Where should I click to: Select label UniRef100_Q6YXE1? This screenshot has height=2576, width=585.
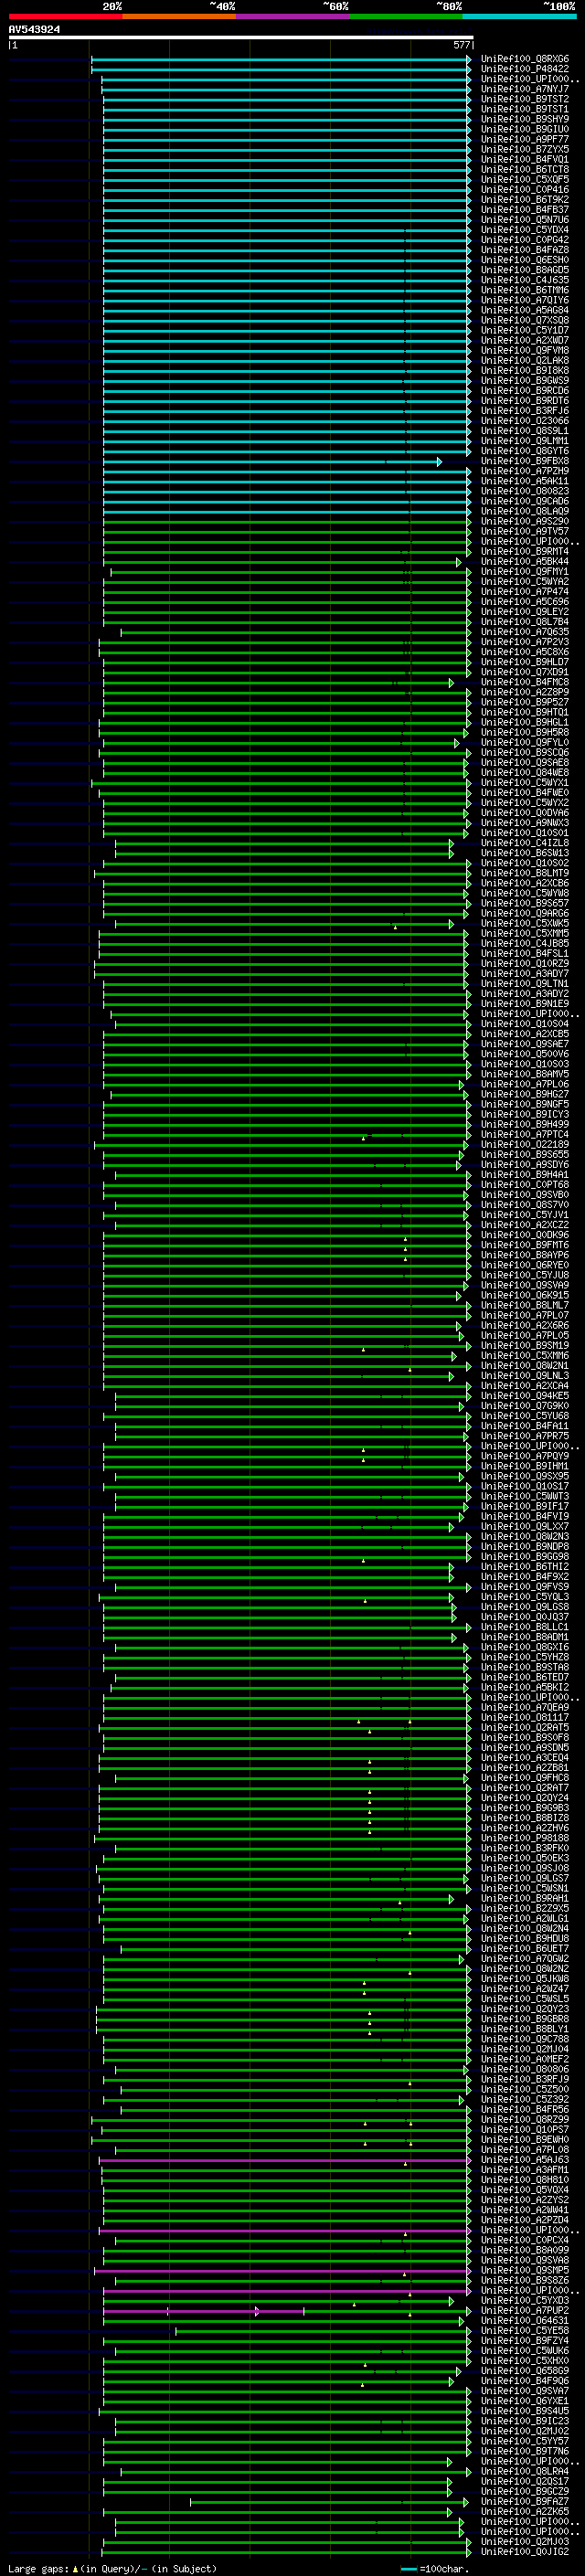tap(525, 2401)
